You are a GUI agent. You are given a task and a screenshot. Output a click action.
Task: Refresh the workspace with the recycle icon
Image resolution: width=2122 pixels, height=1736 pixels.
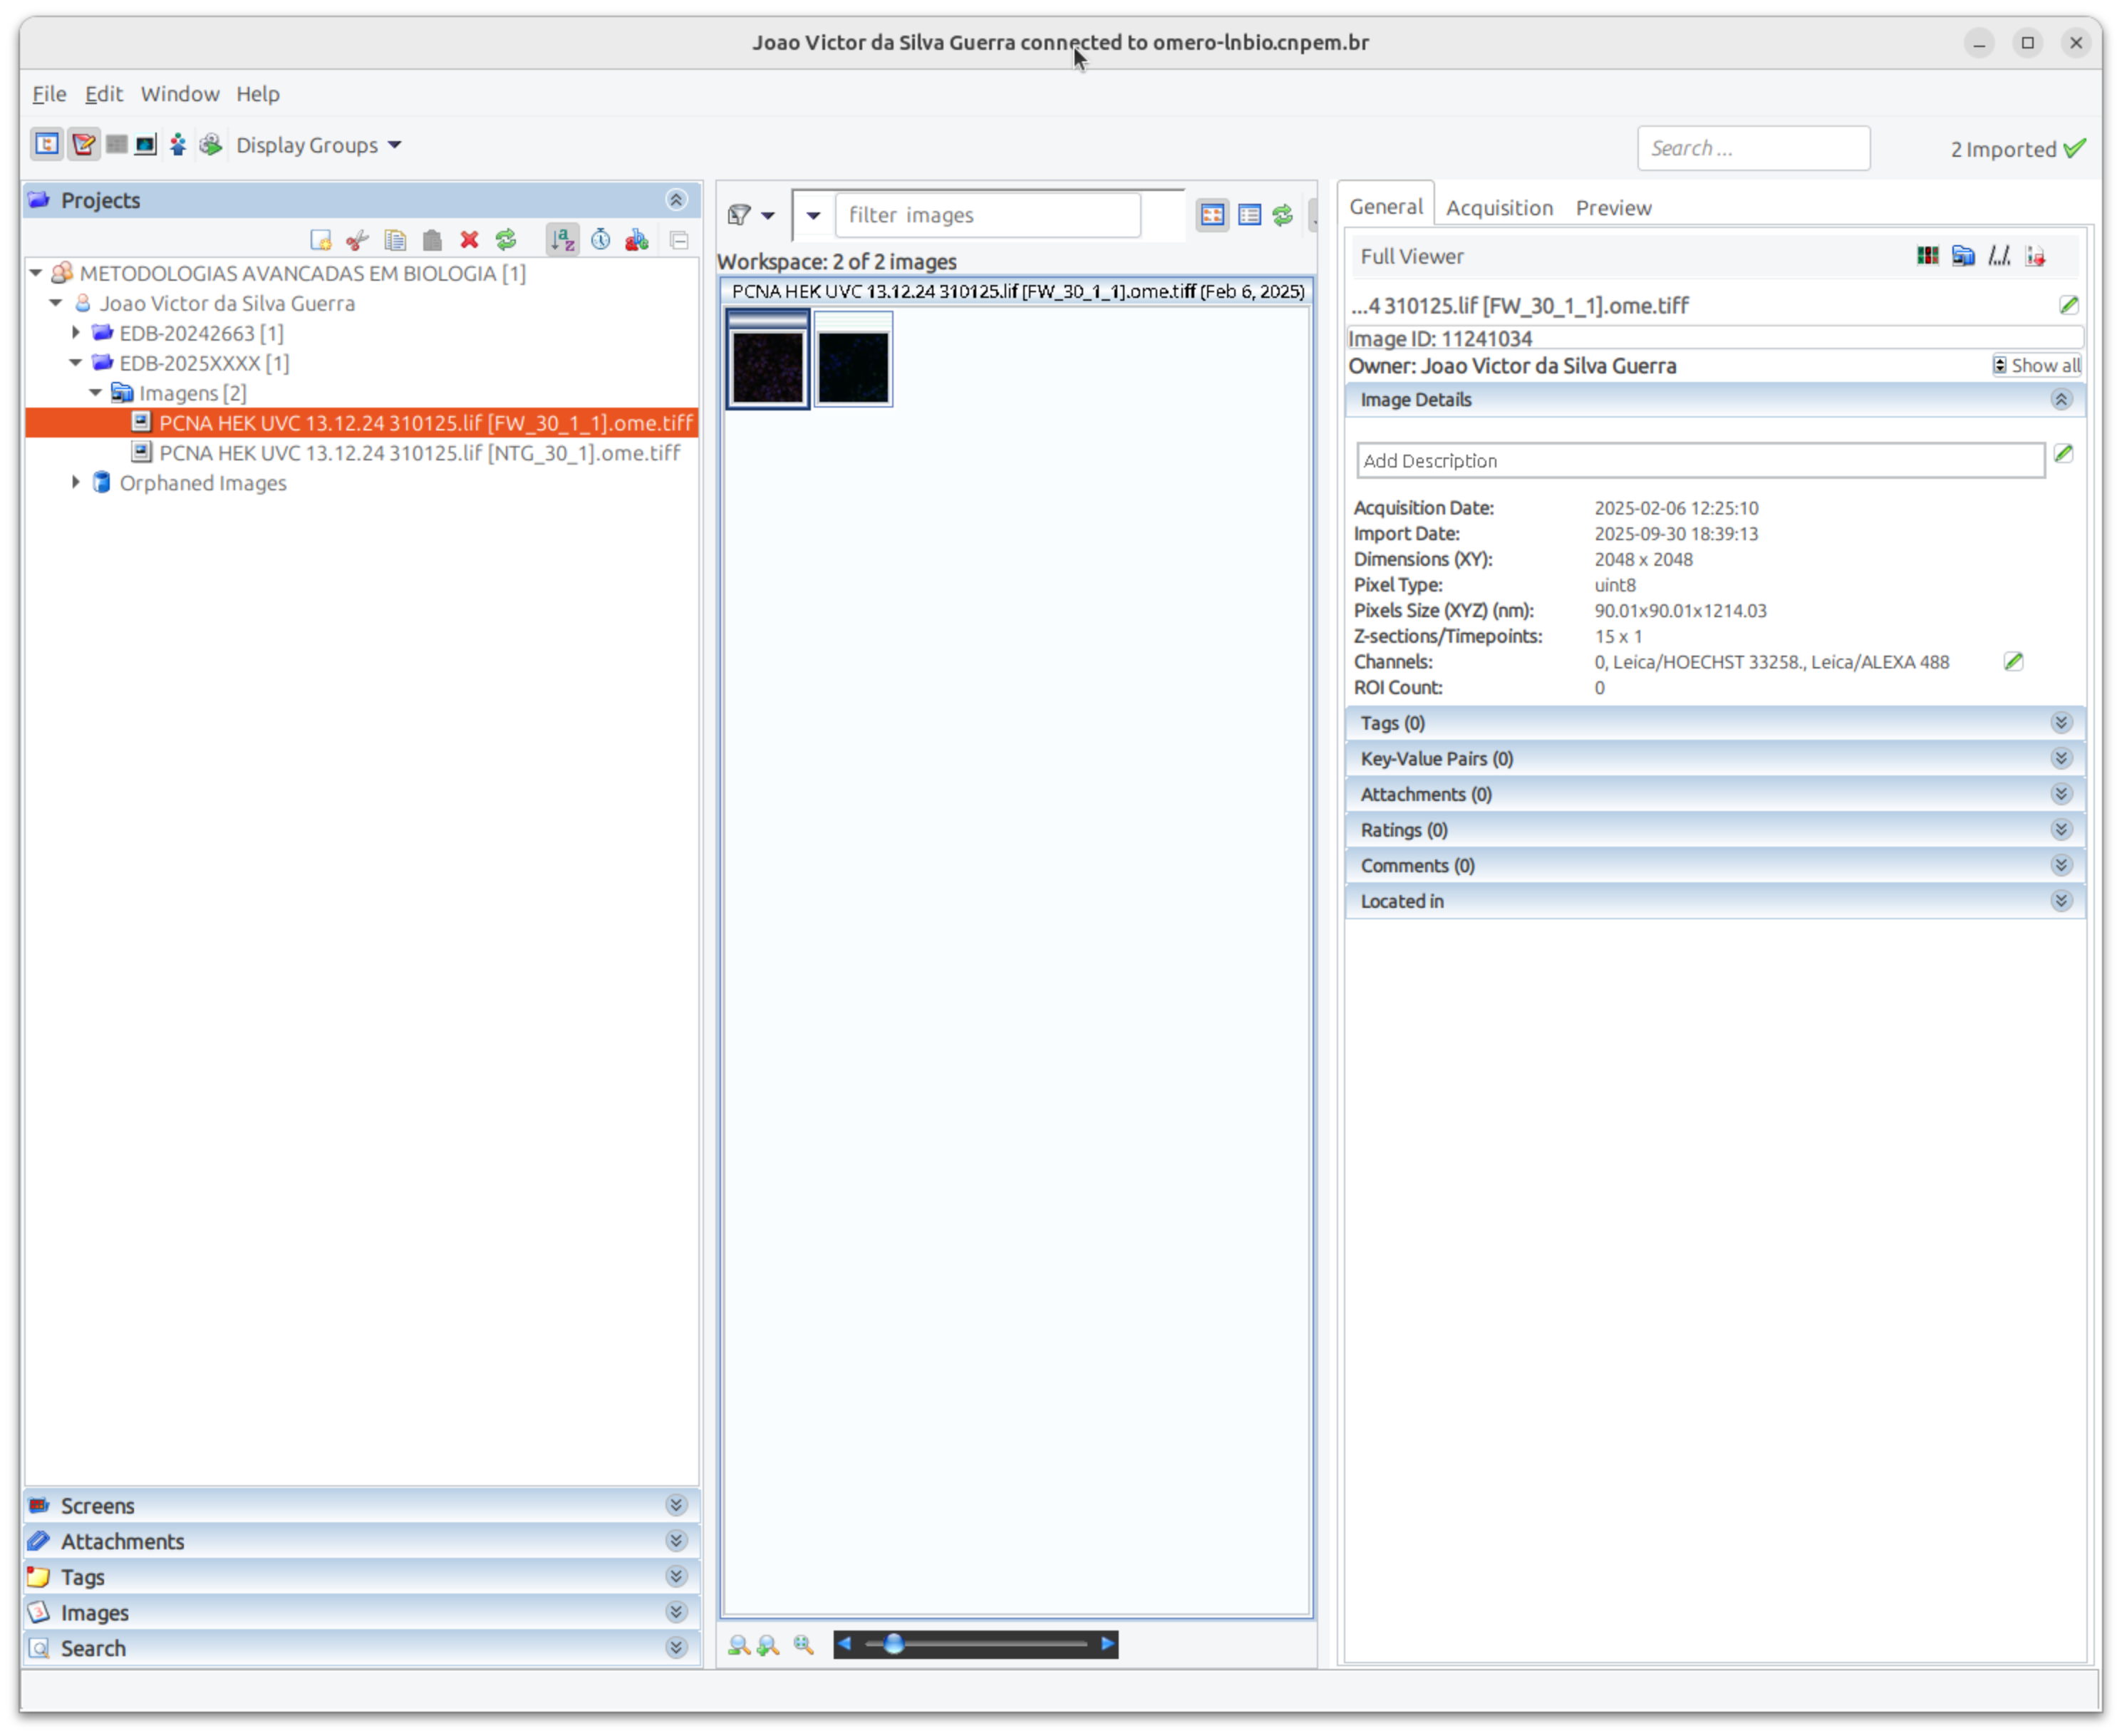coord(1283,215)
